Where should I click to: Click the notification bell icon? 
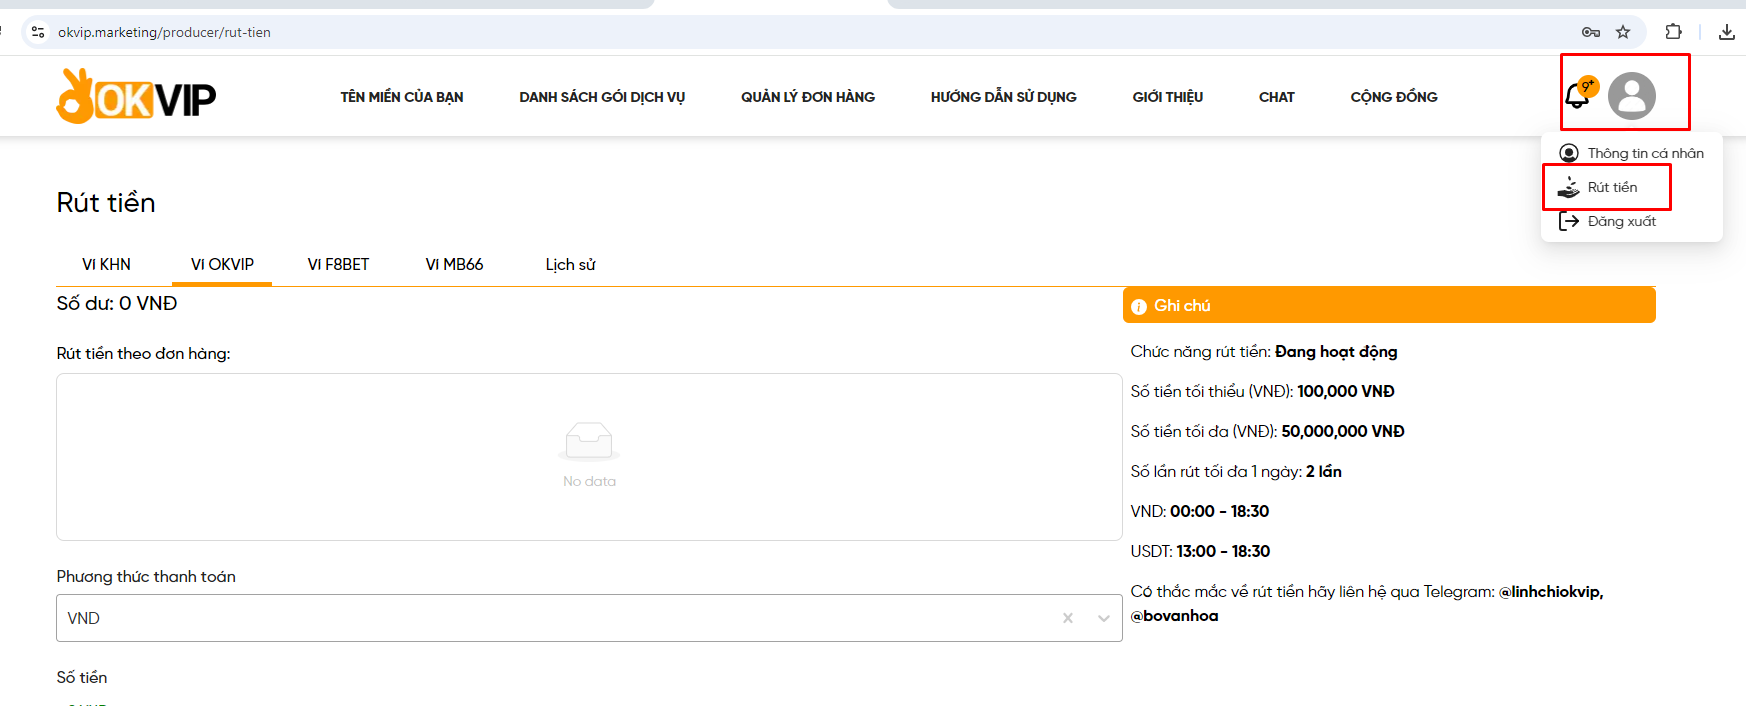pyautogui.click(x=1577, y=96)
